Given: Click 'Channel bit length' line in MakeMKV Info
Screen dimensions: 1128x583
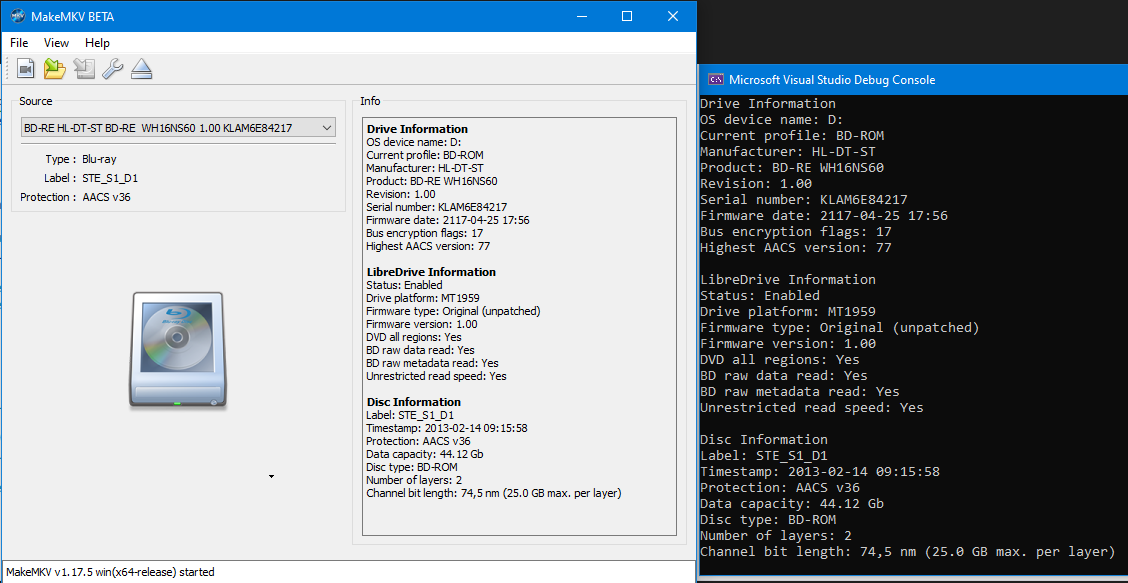Looking at the screenshot, I should (x=494, y=493).
